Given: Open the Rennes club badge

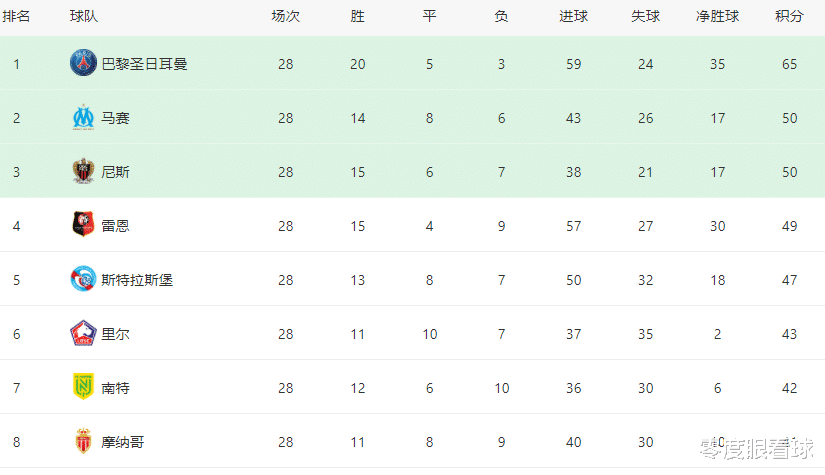Looking at the screenshot, I should click(83, 225).
